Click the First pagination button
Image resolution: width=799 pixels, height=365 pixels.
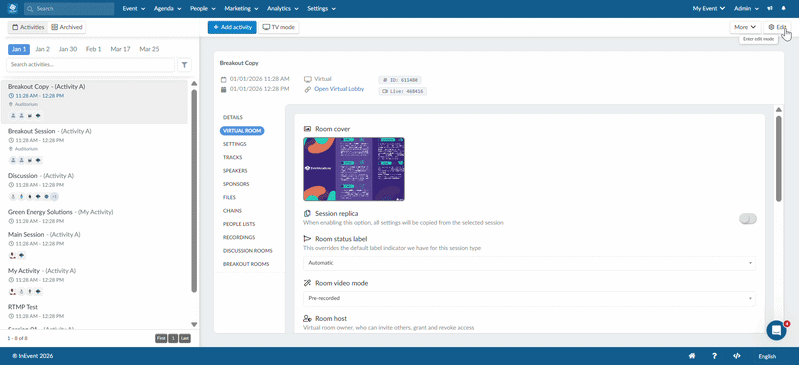pos(161,338)
